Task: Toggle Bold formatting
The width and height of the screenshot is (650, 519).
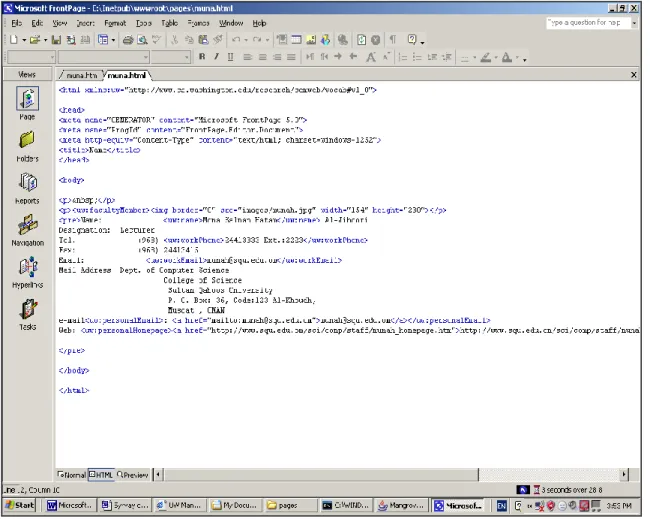Action: (202, 57)
